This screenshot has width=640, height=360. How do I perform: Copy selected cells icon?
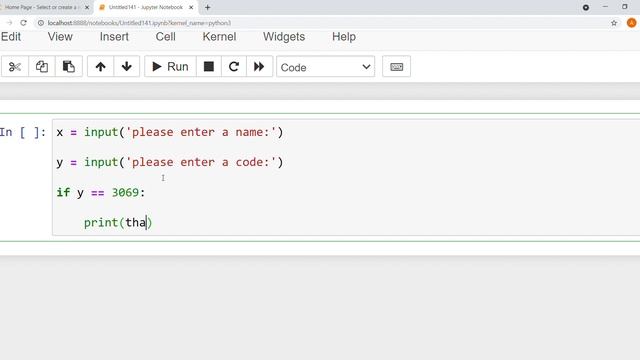[x=42, y=67]
